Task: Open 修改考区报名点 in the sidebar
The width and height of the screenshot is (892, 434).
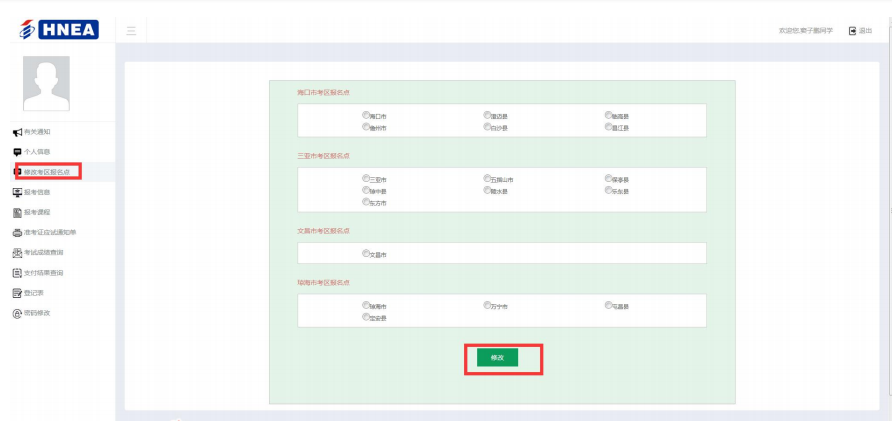Action: (47, 172)
